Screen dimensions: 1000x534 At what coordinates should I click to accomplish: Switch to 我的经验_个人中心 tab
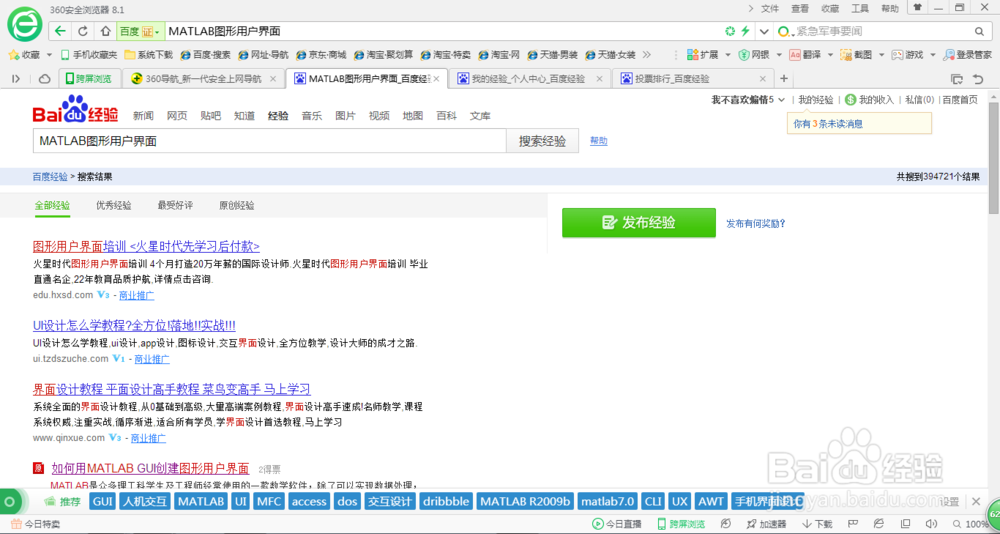529,79
